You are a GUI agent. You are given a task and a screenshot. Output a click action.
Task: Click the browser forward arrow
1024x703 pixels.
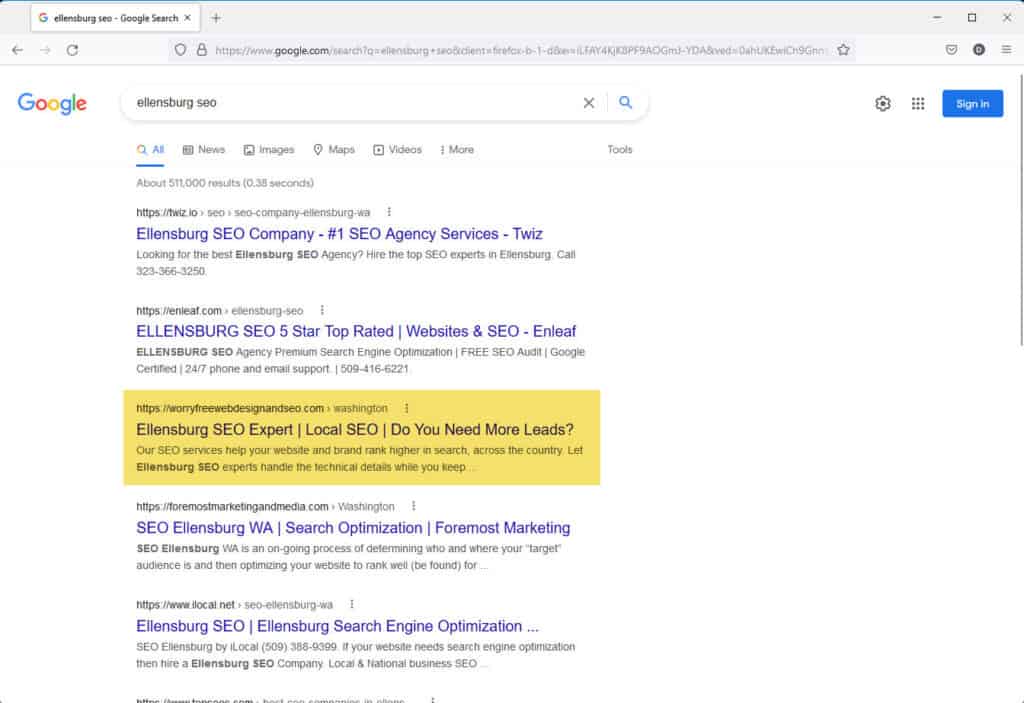point(45,50)
